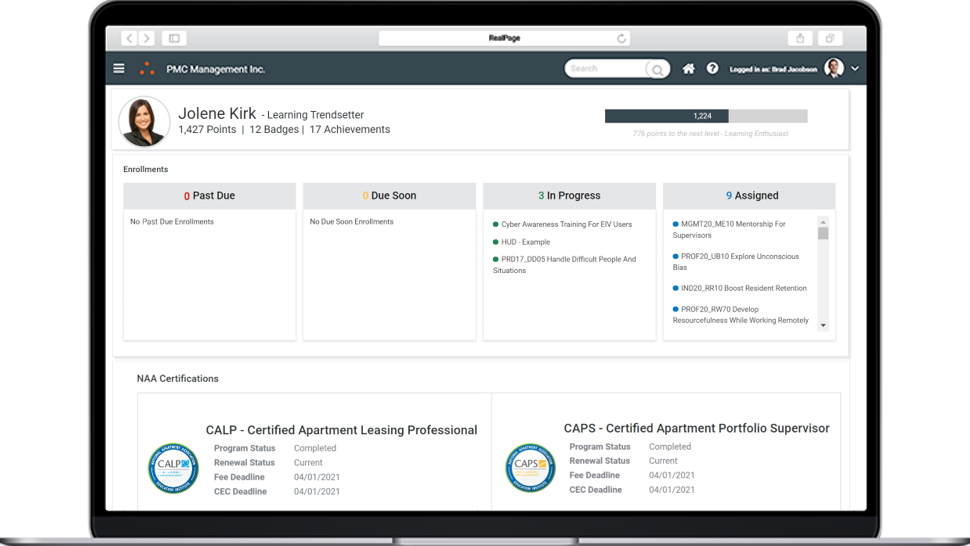Click the browser share icon
970x546 pixels.
click(799, 38)
